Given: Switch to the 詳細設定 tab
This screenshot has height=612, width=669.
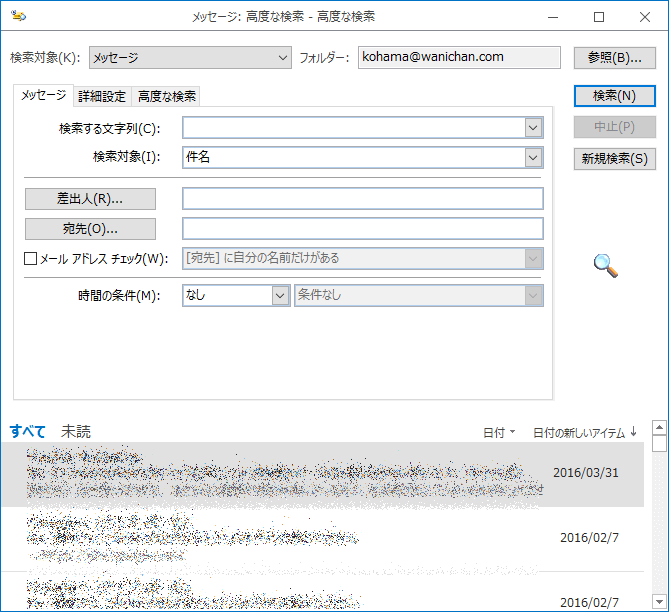Looking at the screenshot, I should [x=102, y=97].
